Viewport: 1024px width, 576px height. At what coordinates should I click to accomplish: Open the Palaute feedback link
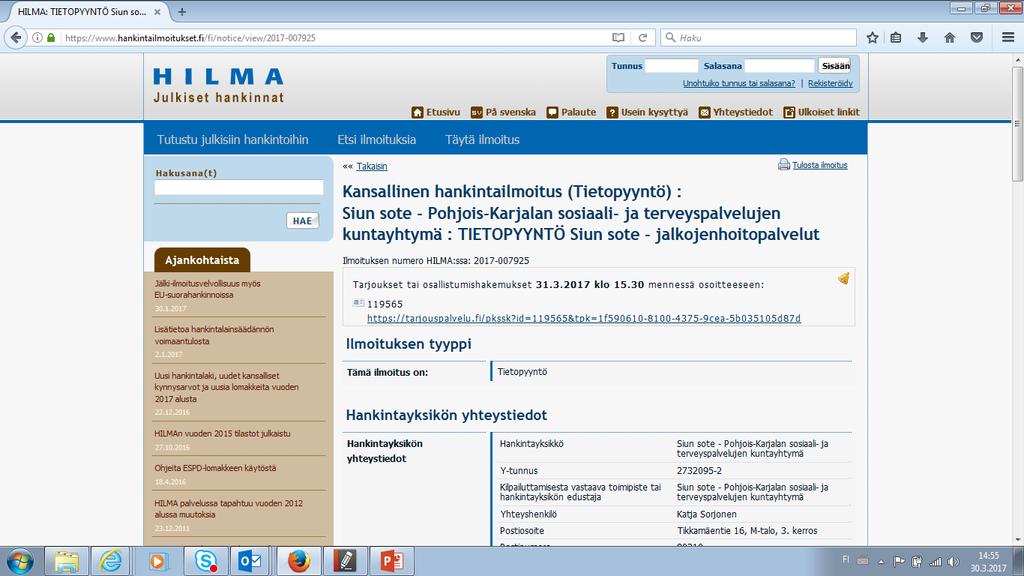click(571, 112)
